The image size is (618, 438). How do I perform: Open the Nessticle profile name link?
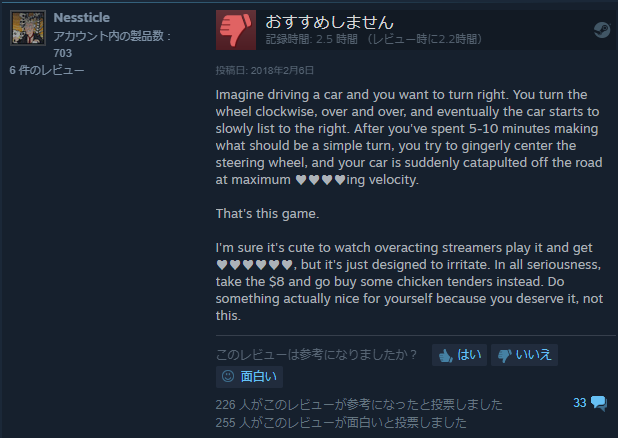[x=82, y=17]
